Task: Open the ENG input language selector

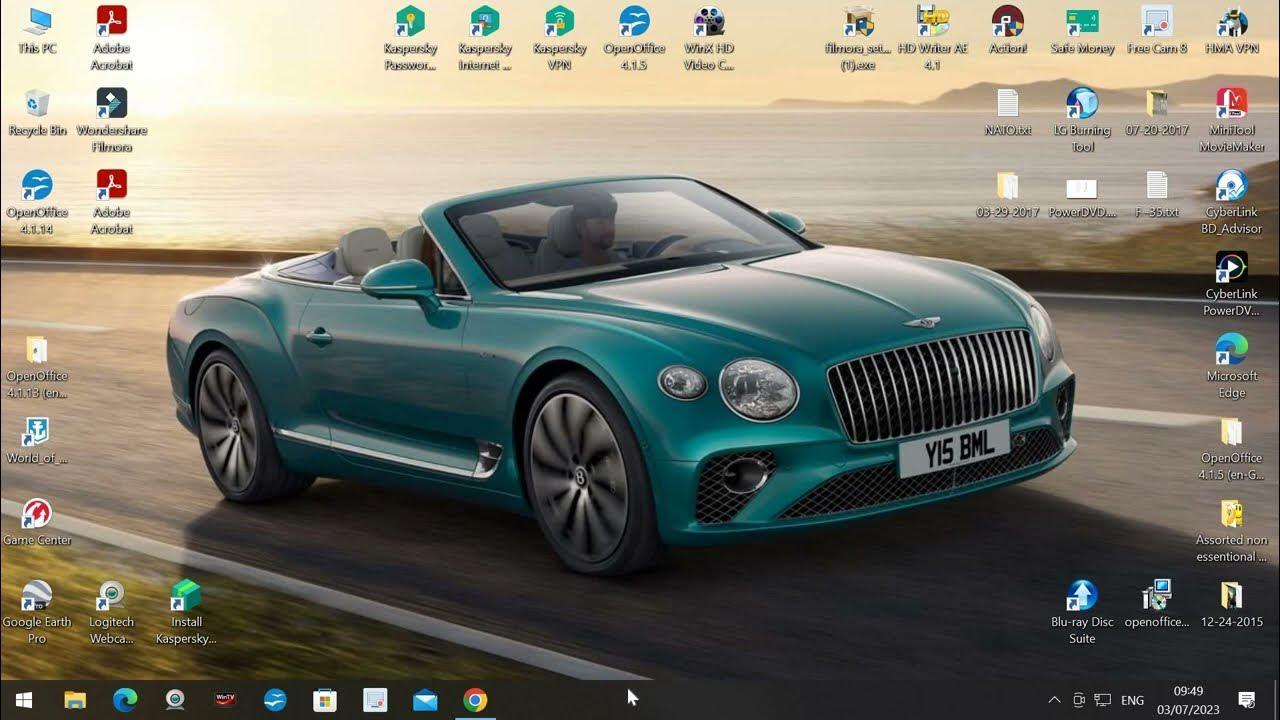Action: tap(1132, 700)
